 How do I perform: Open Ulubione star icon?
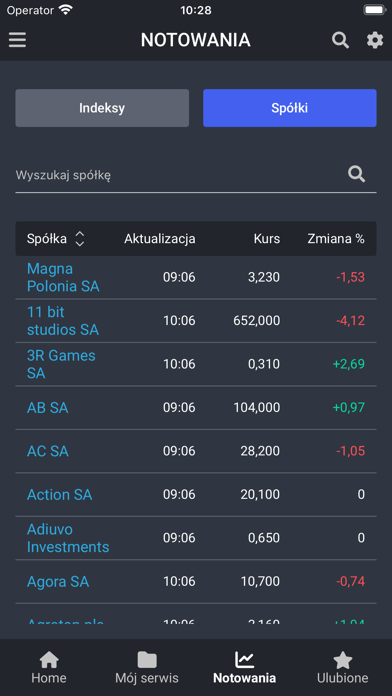[342, 660]
